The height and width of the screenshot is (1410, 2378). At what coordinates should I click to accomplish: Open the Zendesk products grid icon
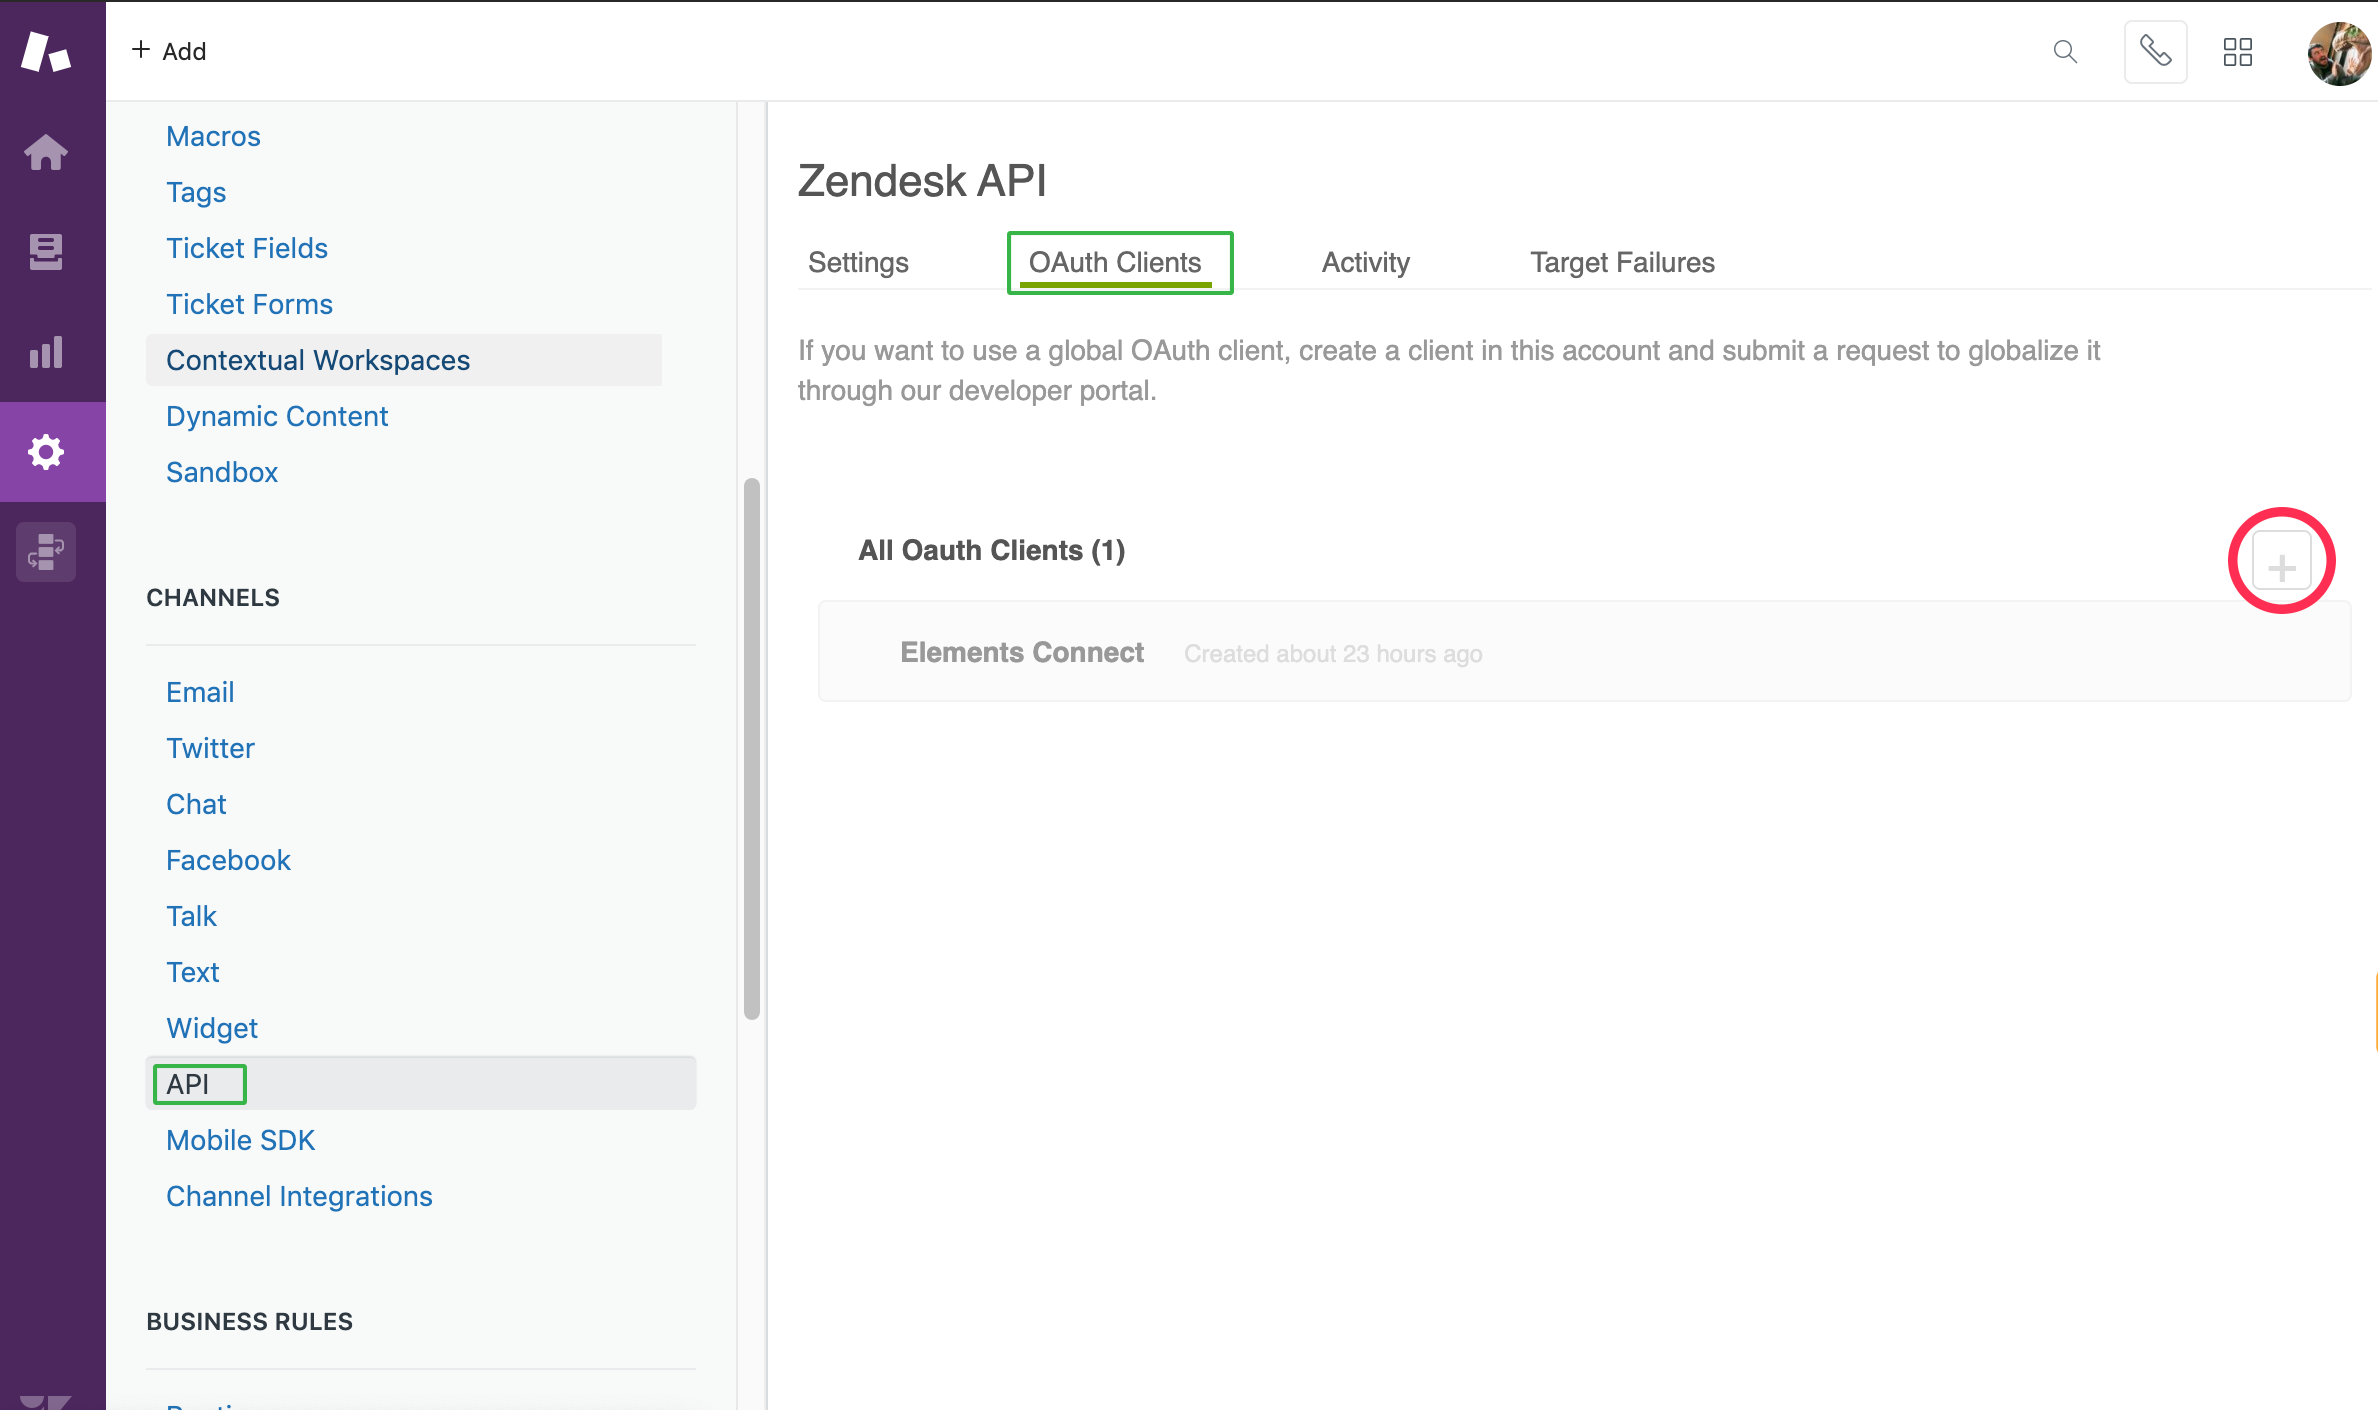tap(2237, 51)
